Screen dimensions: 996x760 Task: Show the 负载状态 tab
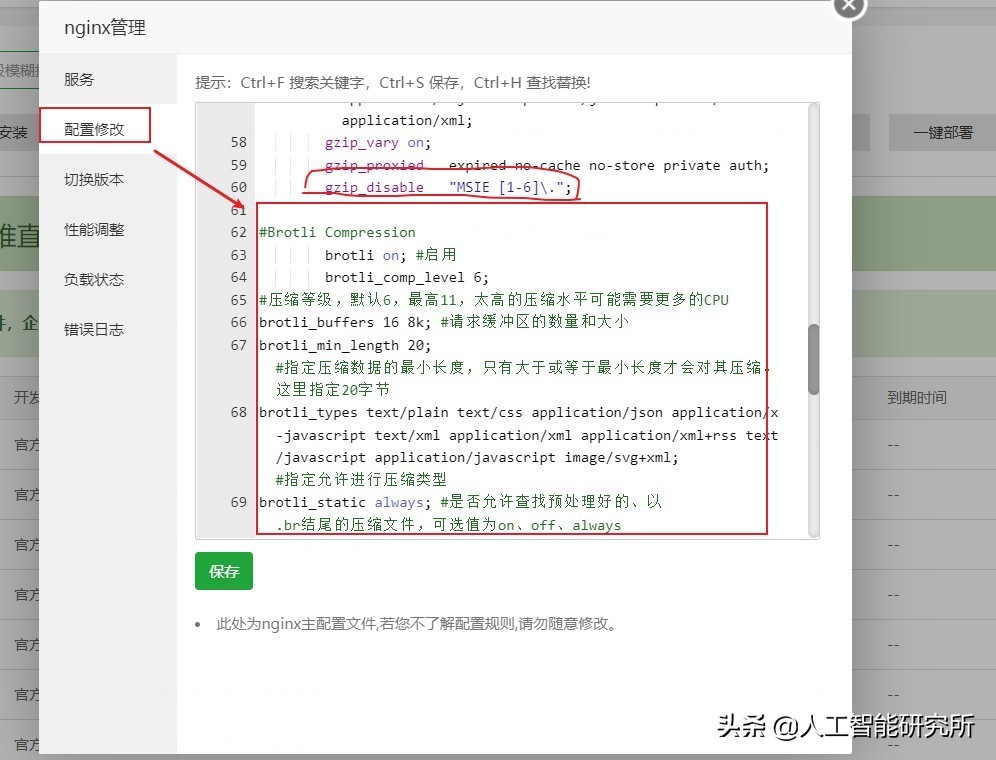click(x=94, y=280)
